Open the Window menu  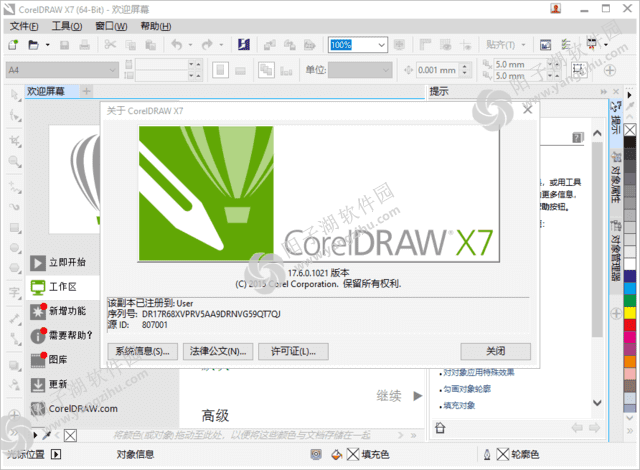pos(111,27)
